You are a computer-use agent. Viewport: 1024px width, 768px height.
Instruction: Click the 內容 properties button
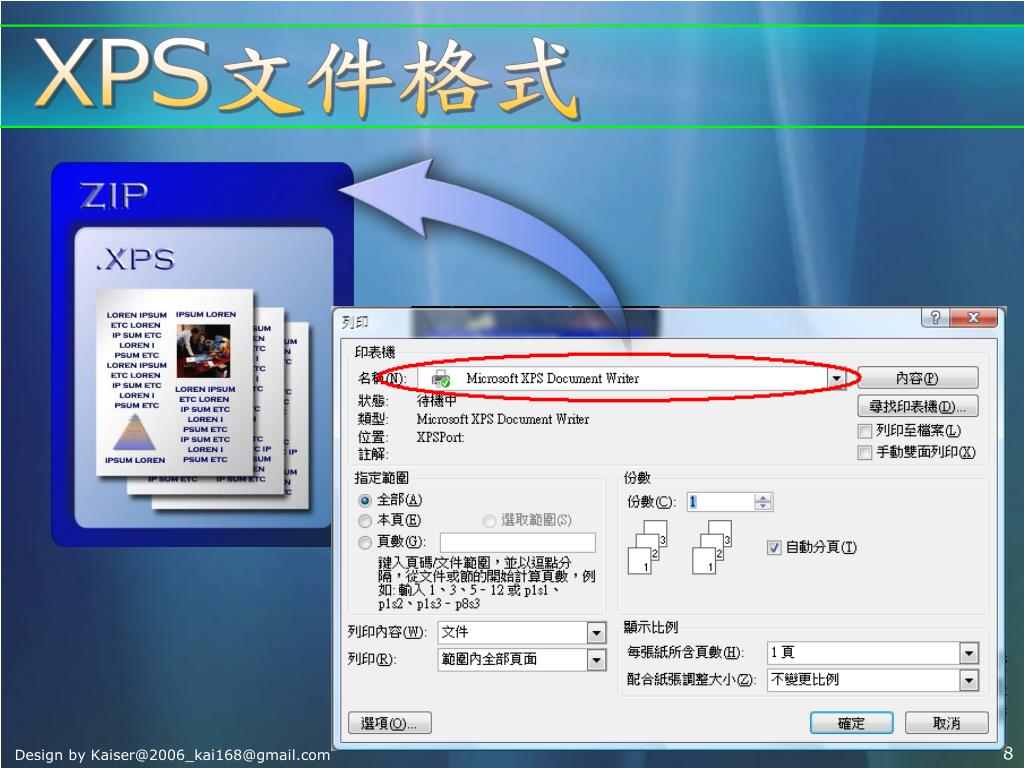click(918, 378)
